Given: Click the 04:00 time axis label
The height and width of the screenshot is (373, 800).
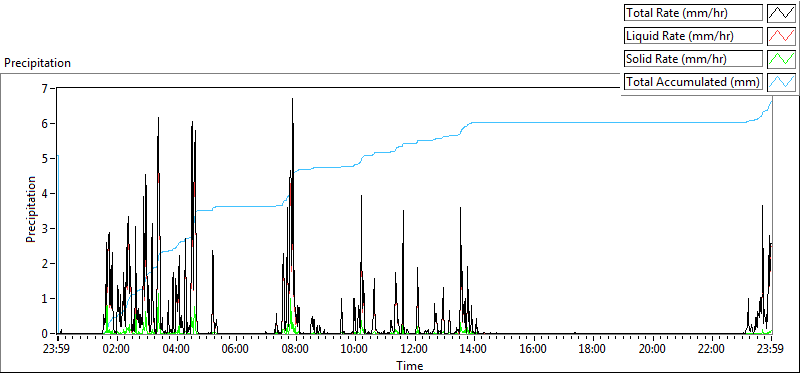Looking at the screenshot, I should [177, 350].
